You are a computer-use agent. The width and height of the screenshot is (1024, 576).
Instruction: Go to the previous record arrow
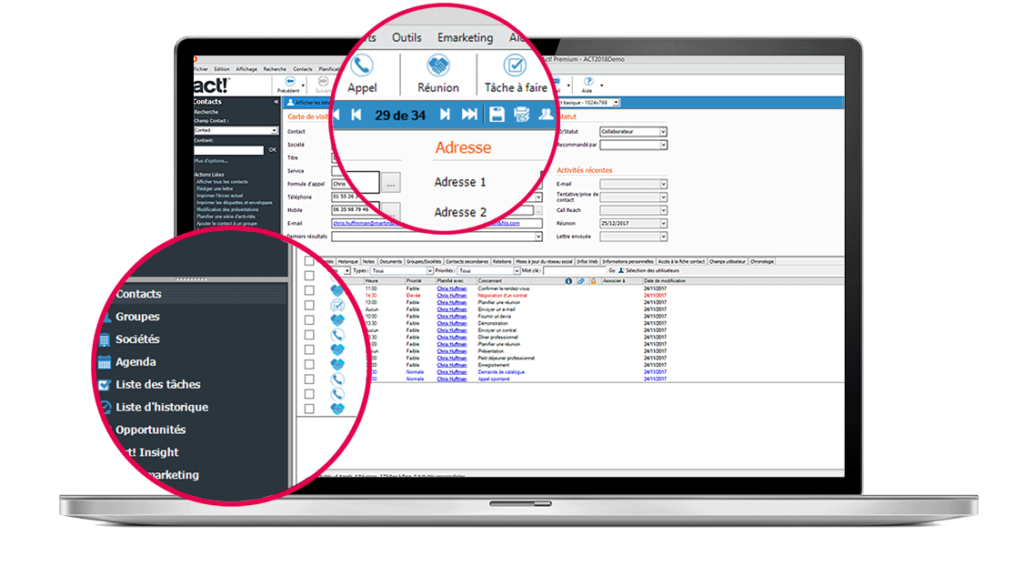pyautogui.click(x=357, y=115)
